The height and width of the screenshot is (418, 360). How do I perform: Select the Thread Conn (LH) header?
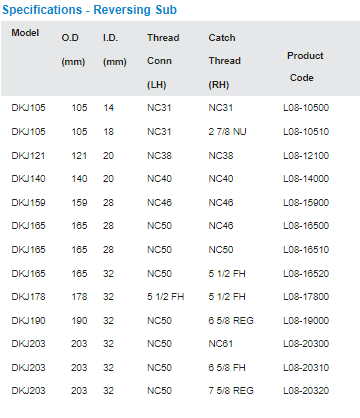pos(163,61)
